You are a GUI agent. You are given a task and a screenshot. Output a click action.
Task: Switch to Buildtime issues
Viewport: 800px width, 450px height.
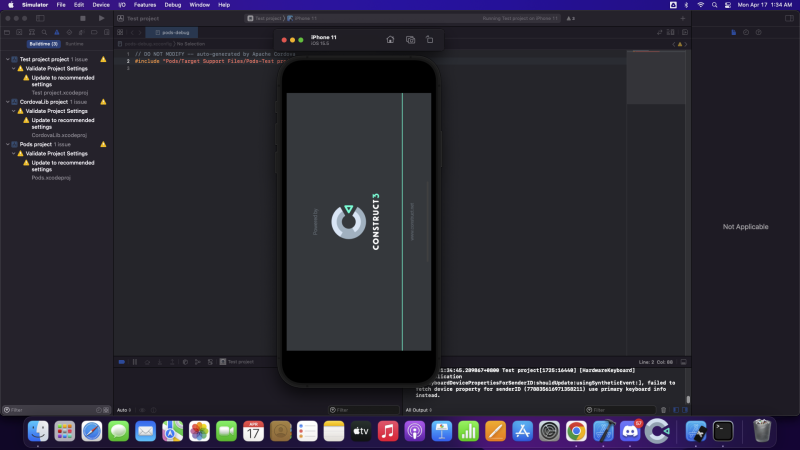point(43,44)
